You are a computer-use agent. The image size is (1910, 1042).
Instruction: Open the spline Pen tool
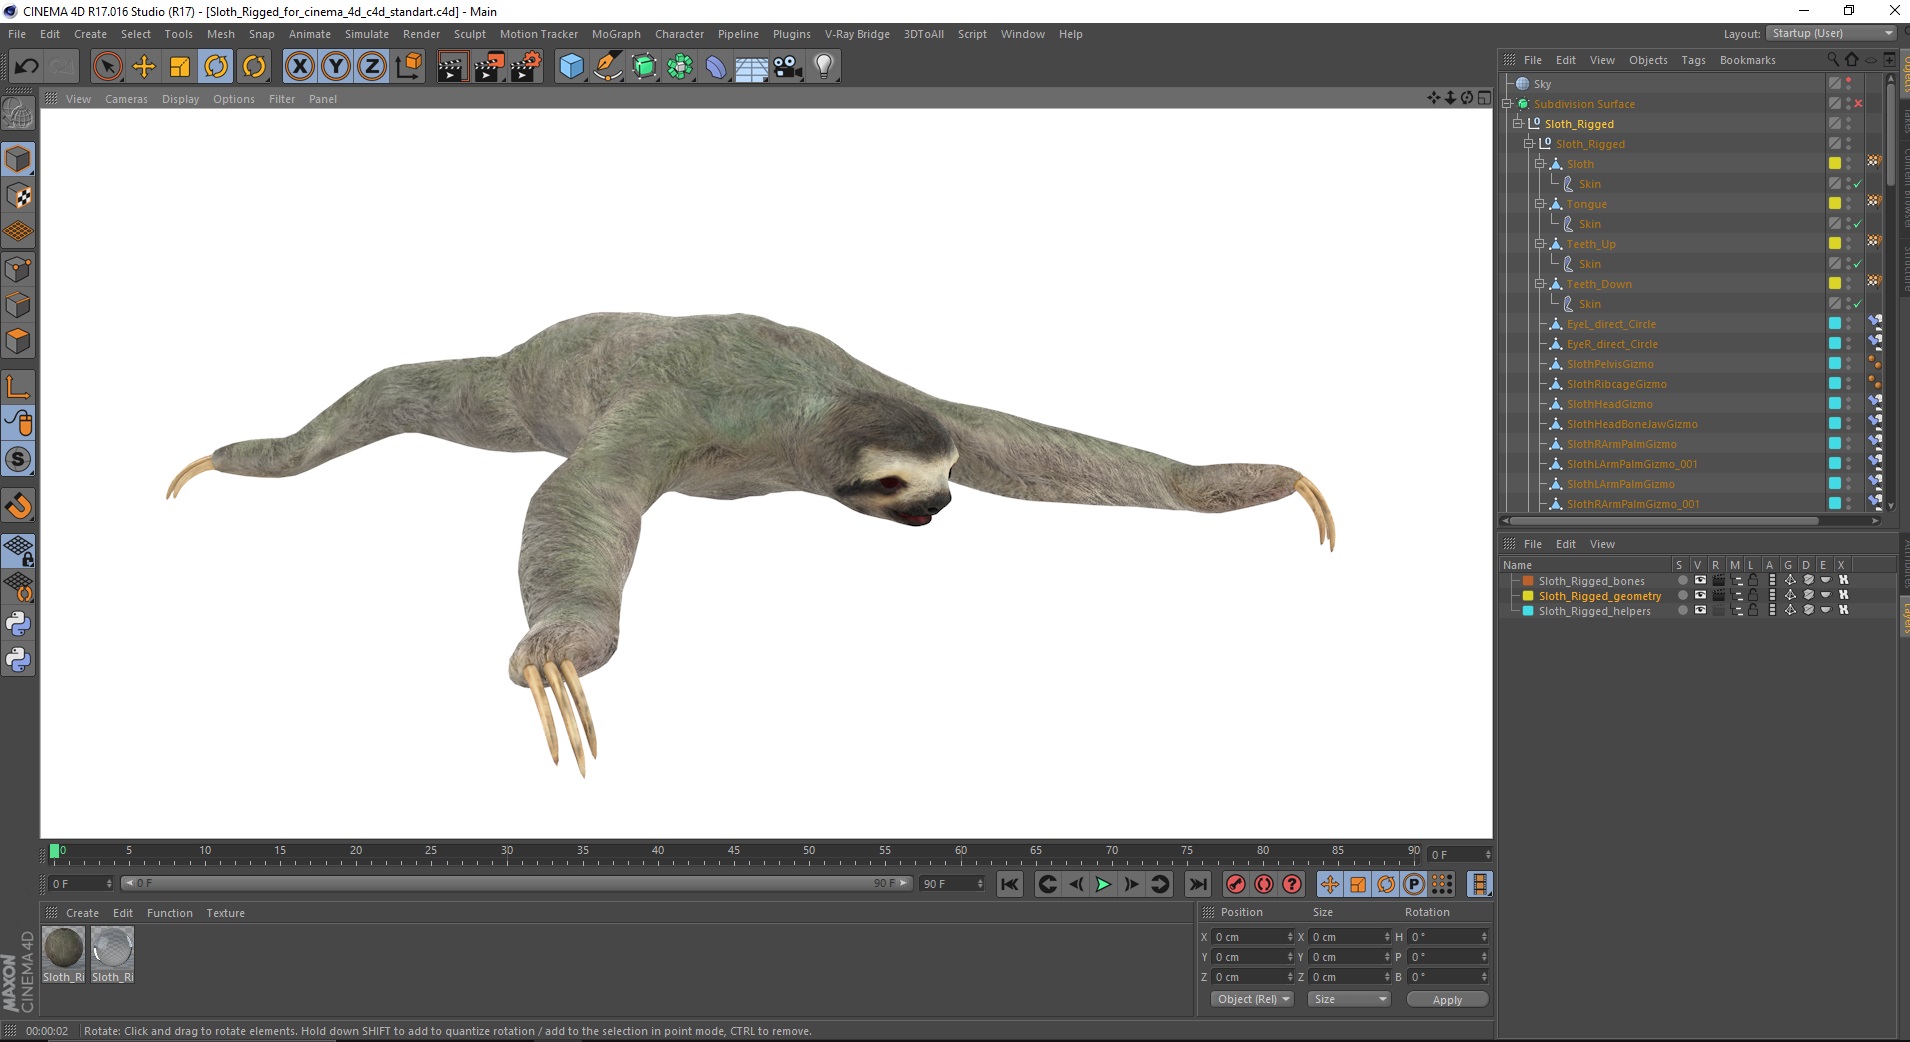tap(608, 67)
